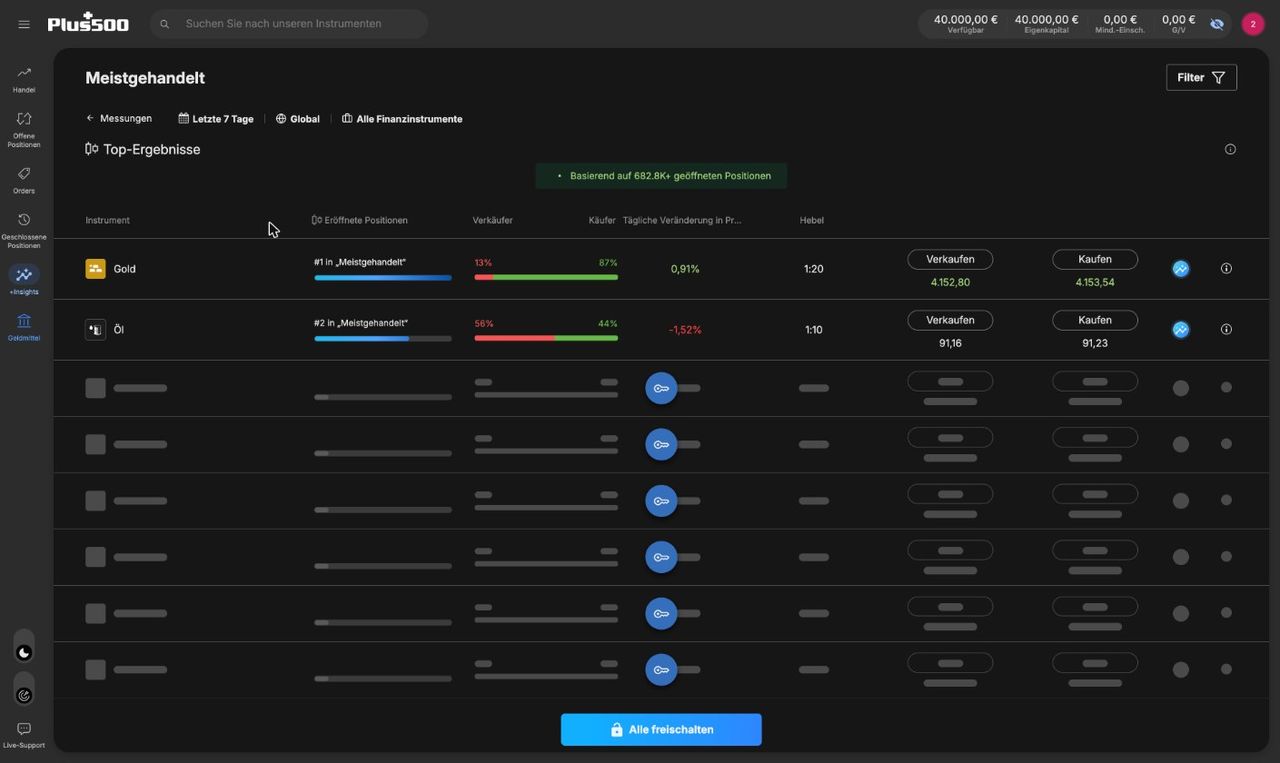1280x763 pixels.
Task: Click the Verfügbar balance of 40.000,00 €
Action: click(966, 23)
